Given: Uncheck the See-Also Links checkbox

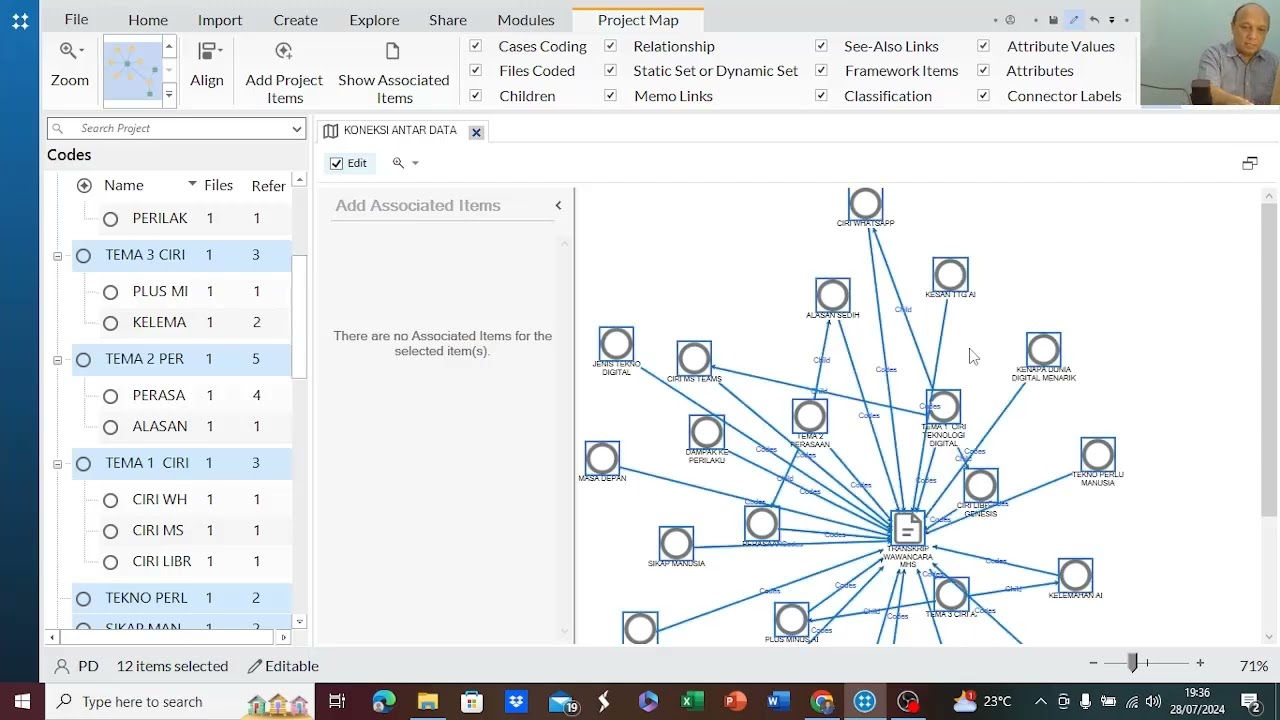Looking at the screenshot, I should (821, 46).
